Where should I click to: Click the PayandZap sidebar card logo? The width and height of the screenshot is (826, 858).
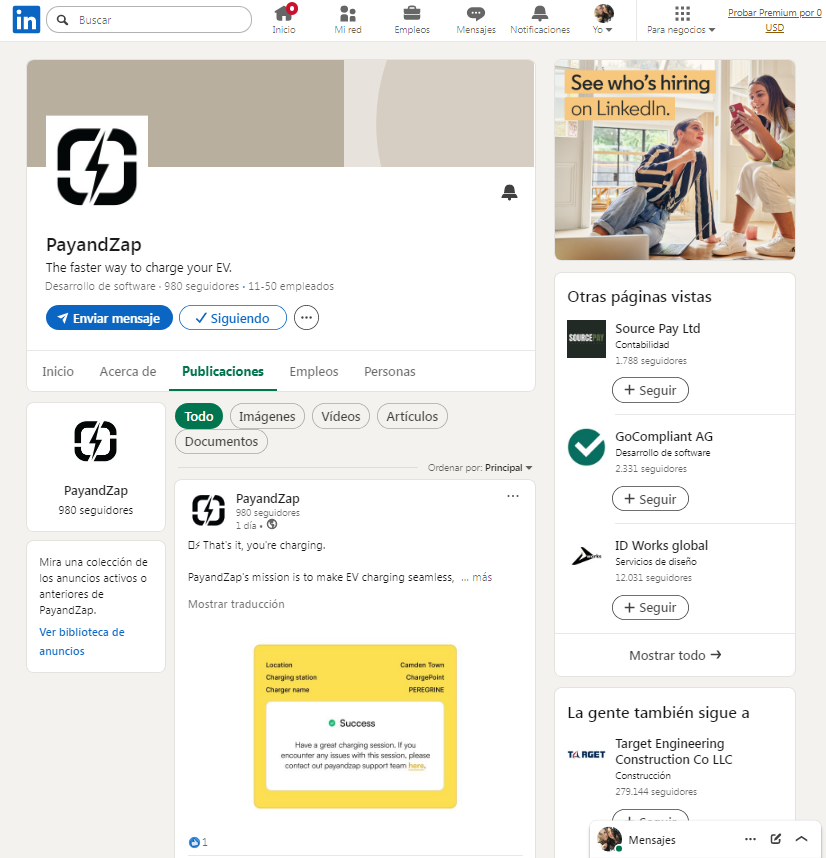coord(96,441)
